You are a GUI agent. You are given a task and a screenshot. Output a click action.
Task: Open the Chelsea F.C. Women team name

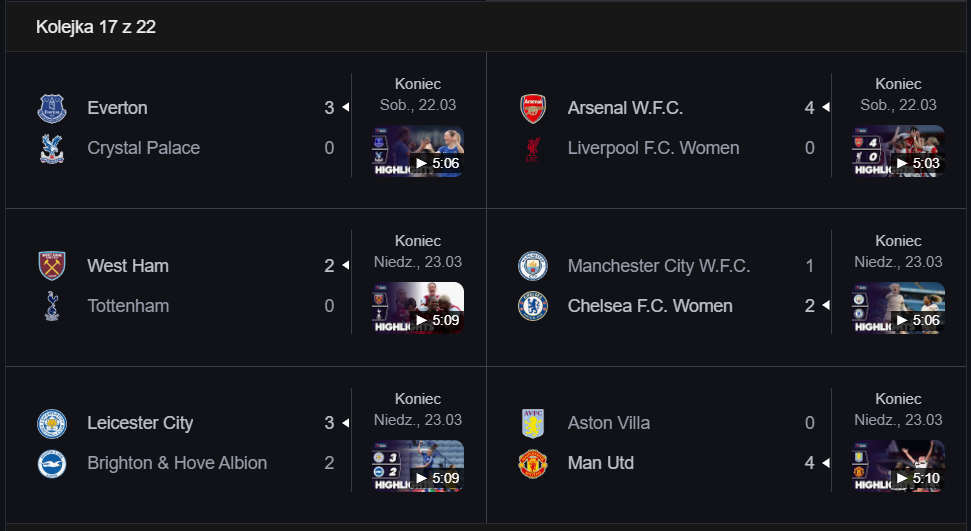(x=650, y=306)
